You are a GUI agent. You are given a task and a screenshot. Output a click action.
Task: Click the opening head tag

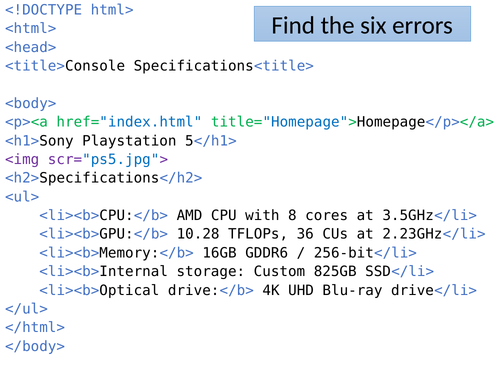pos(31,47)
